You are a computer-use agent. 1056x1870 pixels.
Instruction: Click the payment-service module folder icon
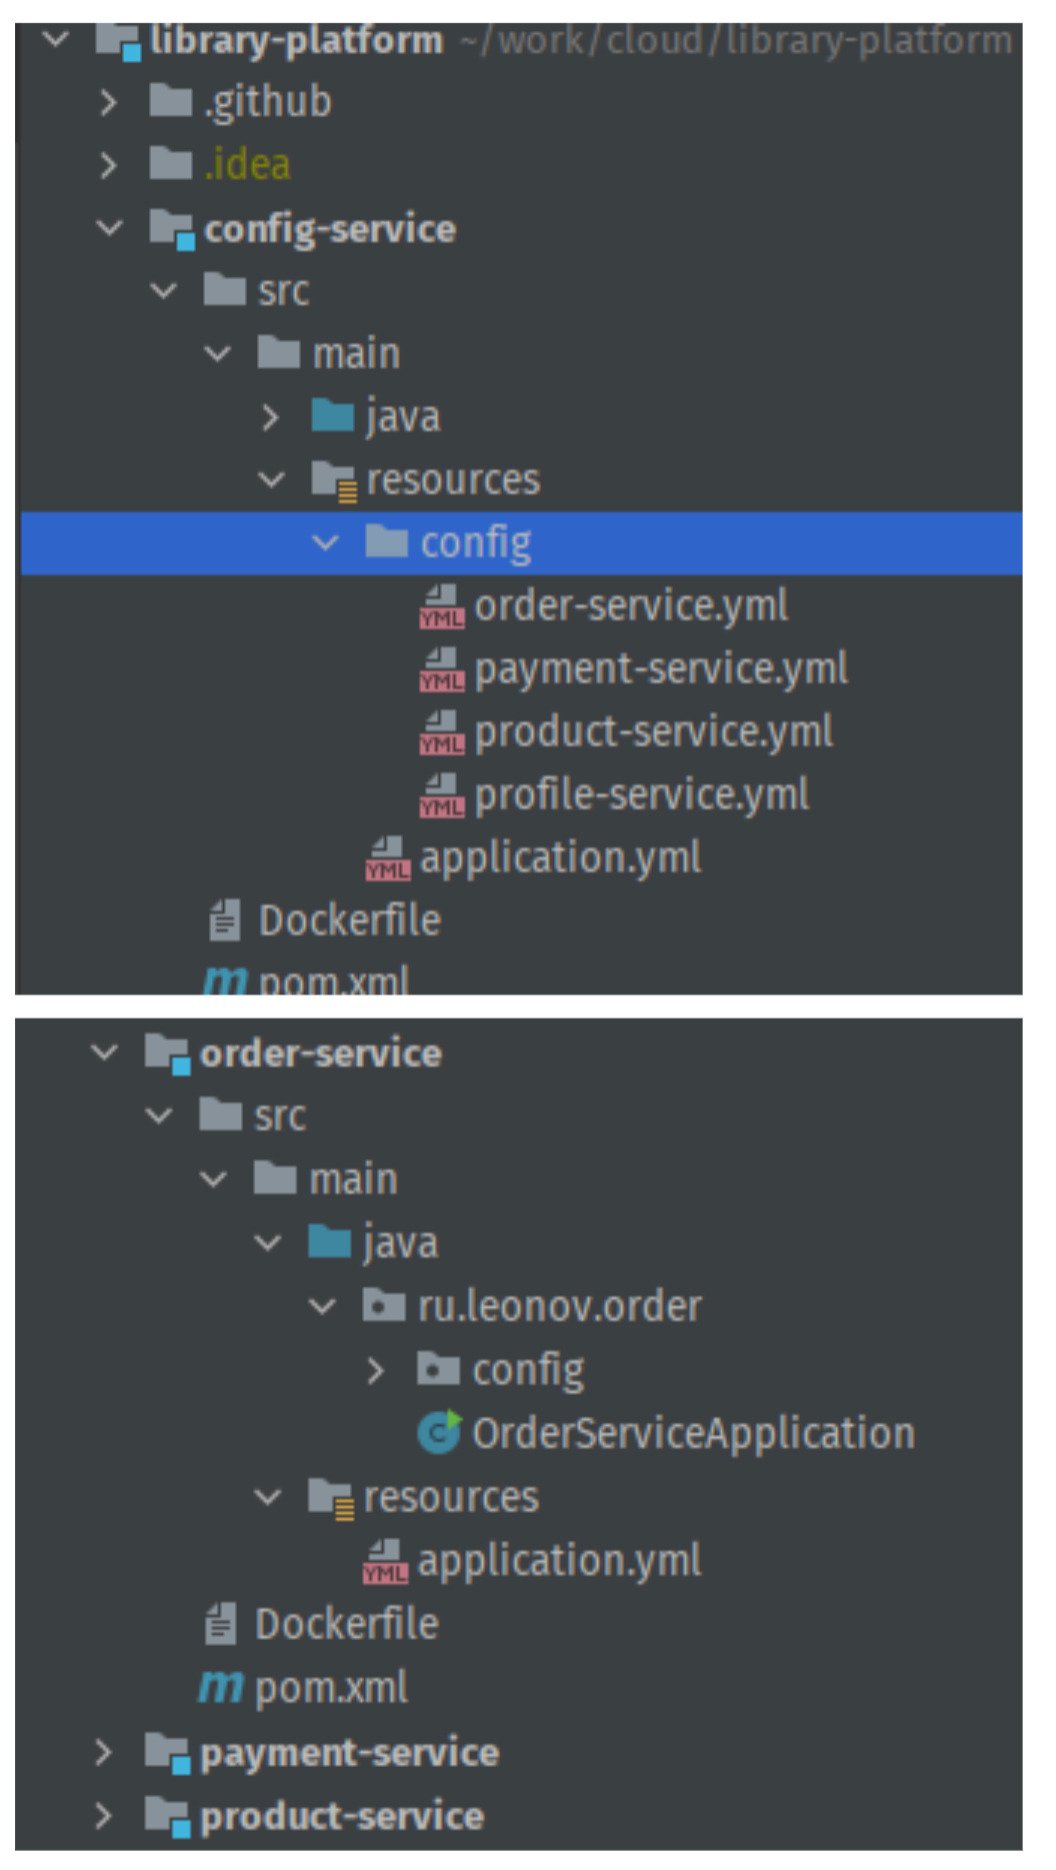point(168,1754)
